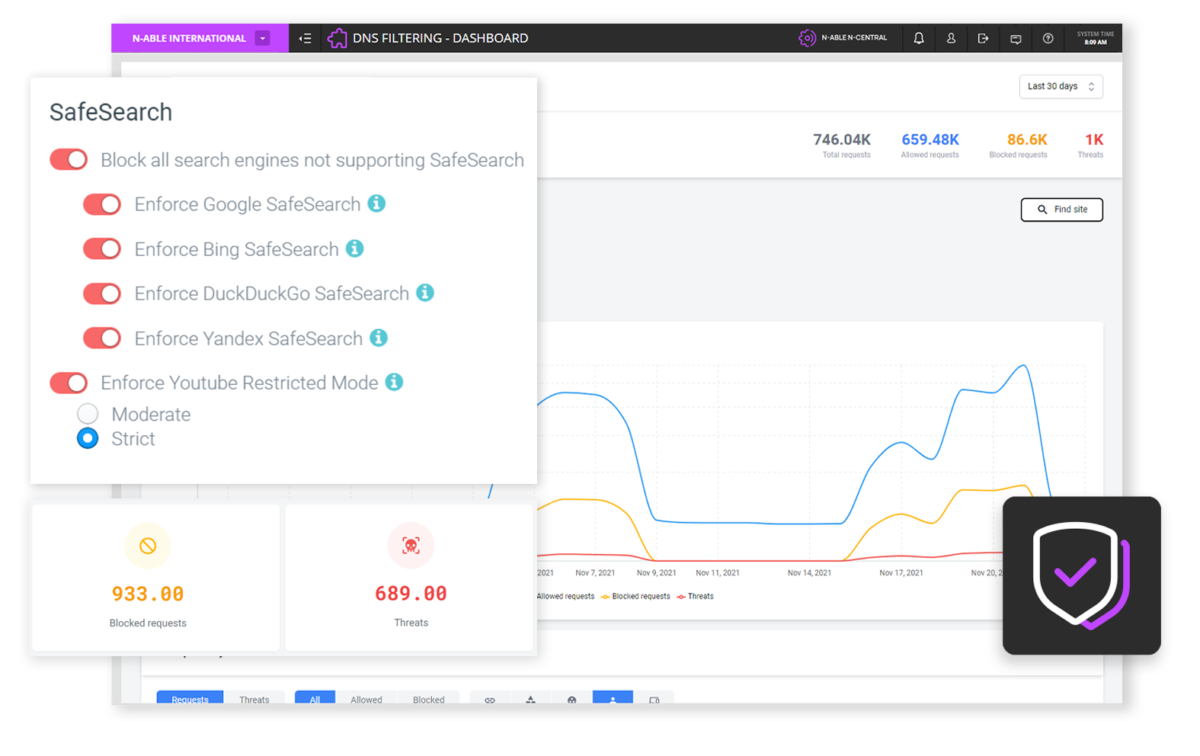This screenshot has height=756, width=1200.
Task: Click the Find site button
Action: (x=1062, y=209)
